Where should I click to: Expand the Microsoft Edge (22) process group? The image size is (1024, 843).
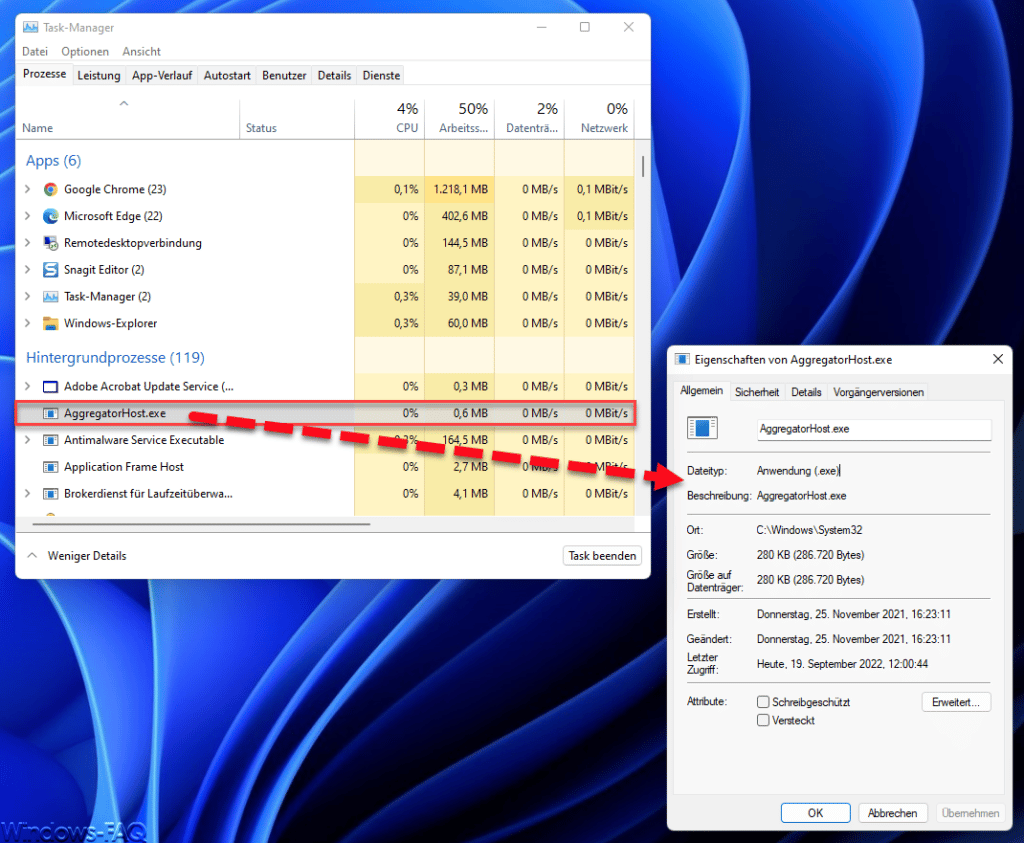click(27, 216)
